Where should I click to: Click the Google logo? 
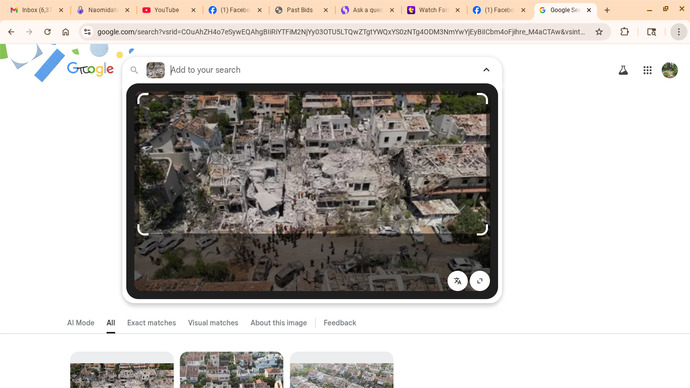[90, 69]
